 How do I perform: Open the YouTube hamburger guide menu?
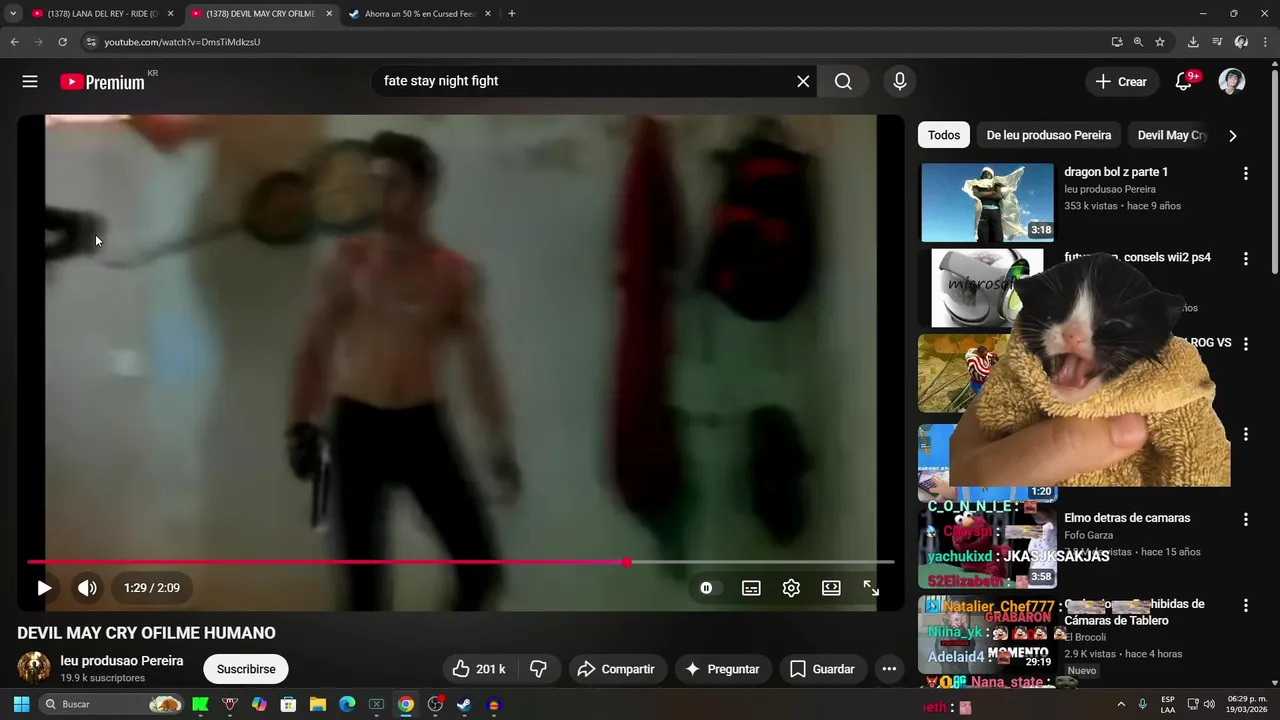(30, 82)
